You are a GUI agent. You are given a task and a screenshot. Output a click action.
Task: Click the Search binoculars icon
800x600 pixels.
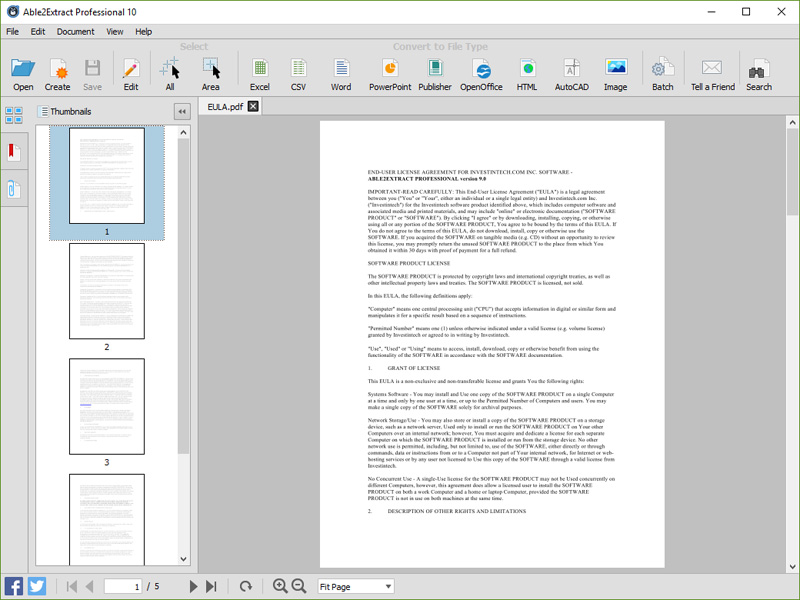click(x=758, y=73)
